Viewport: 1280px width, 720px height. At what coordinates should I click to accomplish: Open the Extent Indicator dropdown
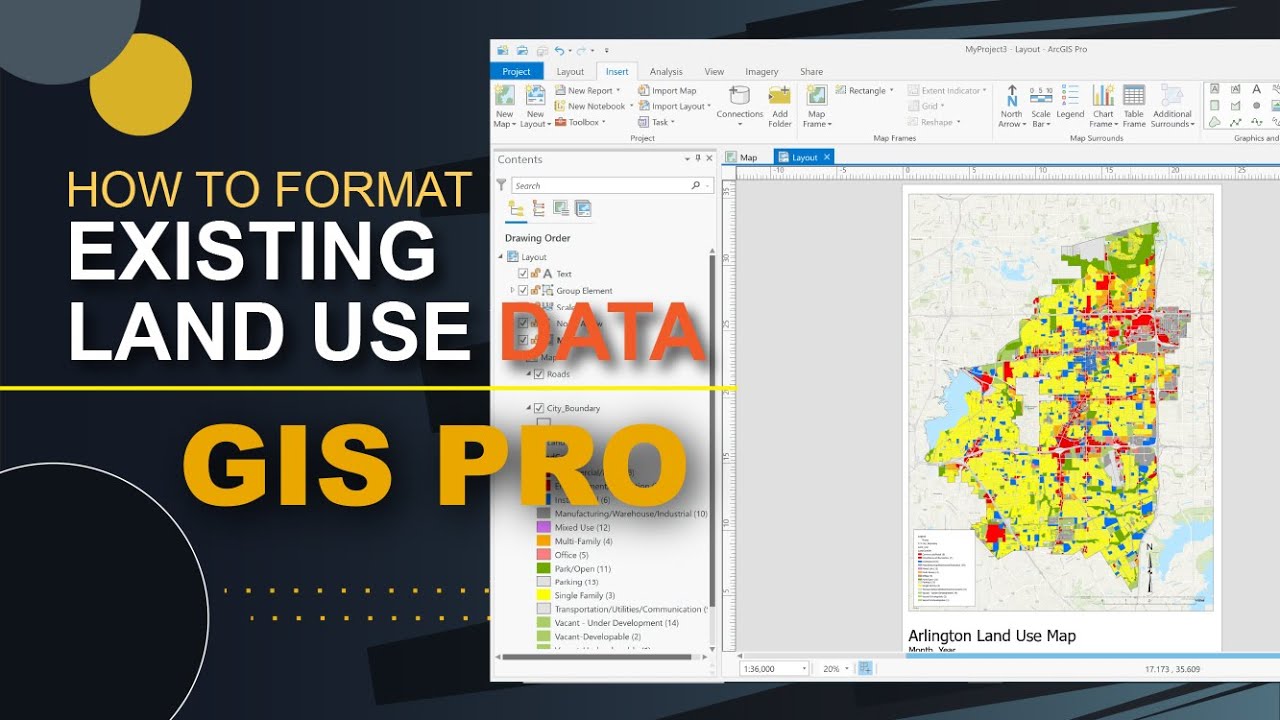(x=950, y=91)
